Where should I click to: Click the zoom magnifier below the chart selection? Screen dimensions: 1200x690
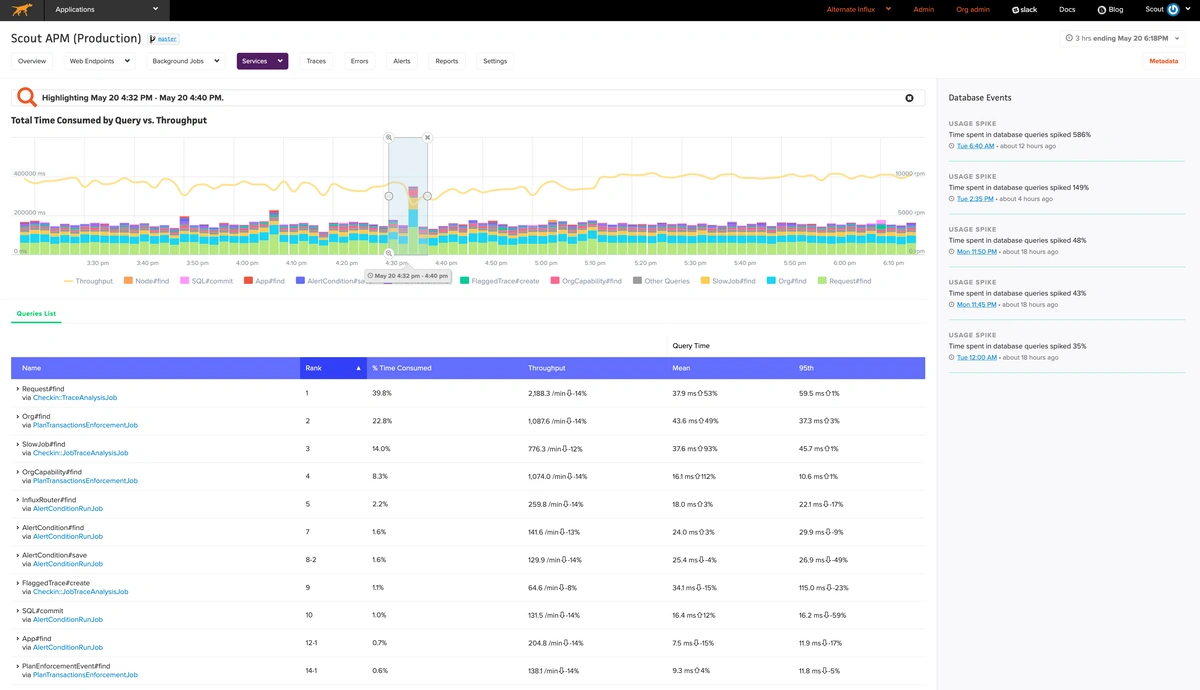click(389, 254)
